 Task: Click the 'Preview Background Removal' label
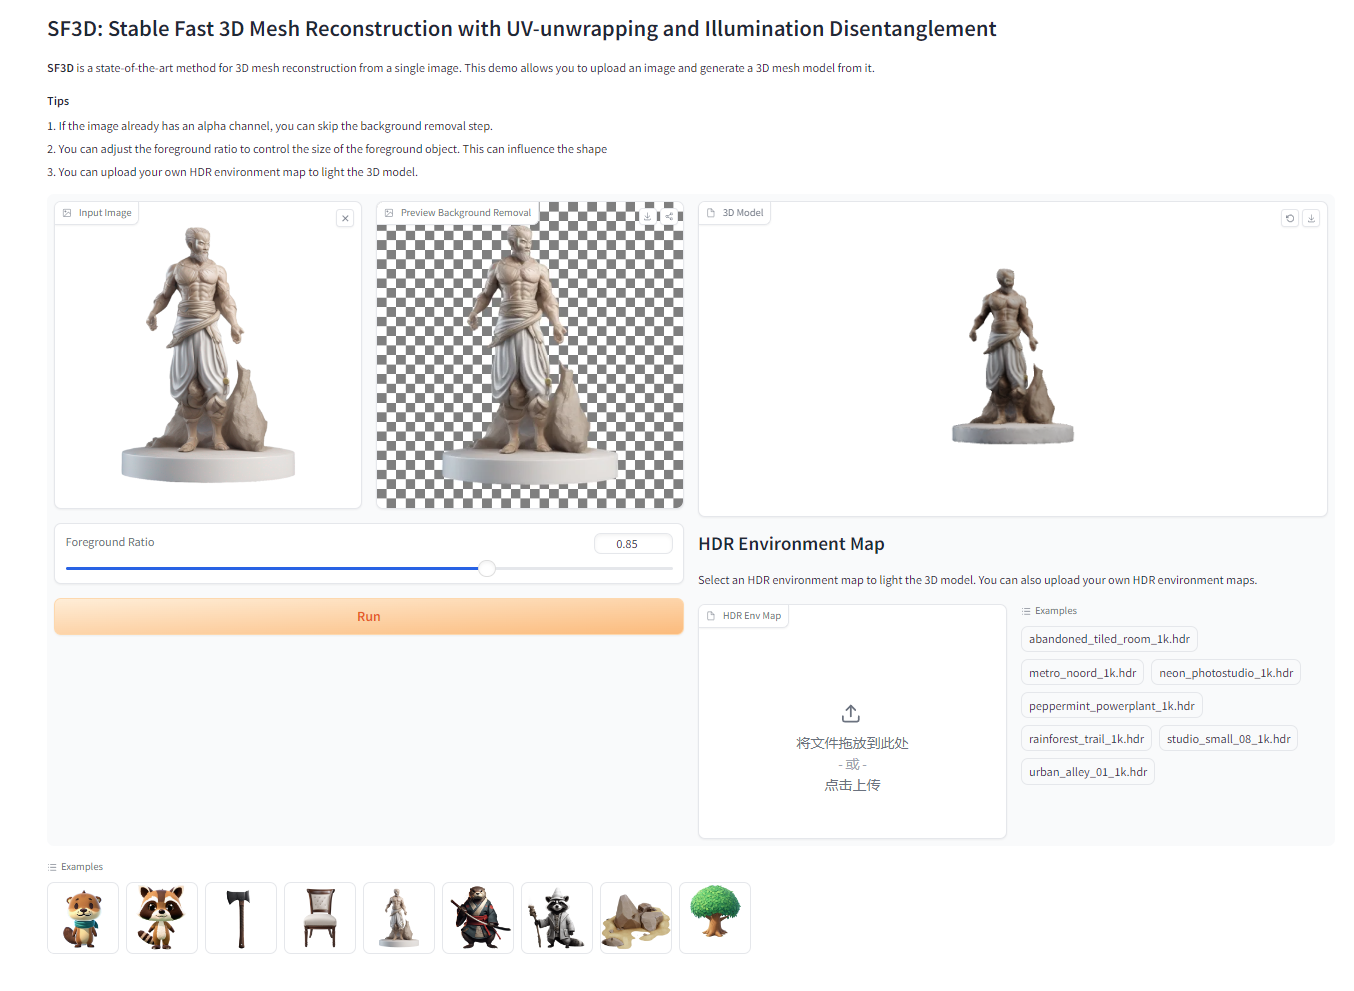(466, 213)
